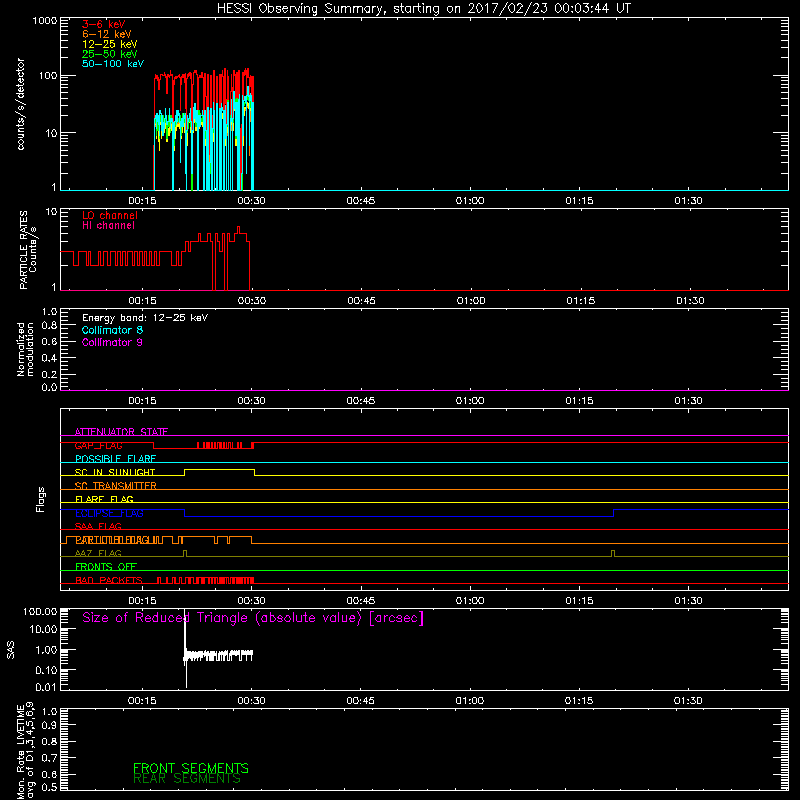This screenshot has height=800, width=800.
Task: Select the REAR SEGMENTS legend label
Action: tap(187, 779)
